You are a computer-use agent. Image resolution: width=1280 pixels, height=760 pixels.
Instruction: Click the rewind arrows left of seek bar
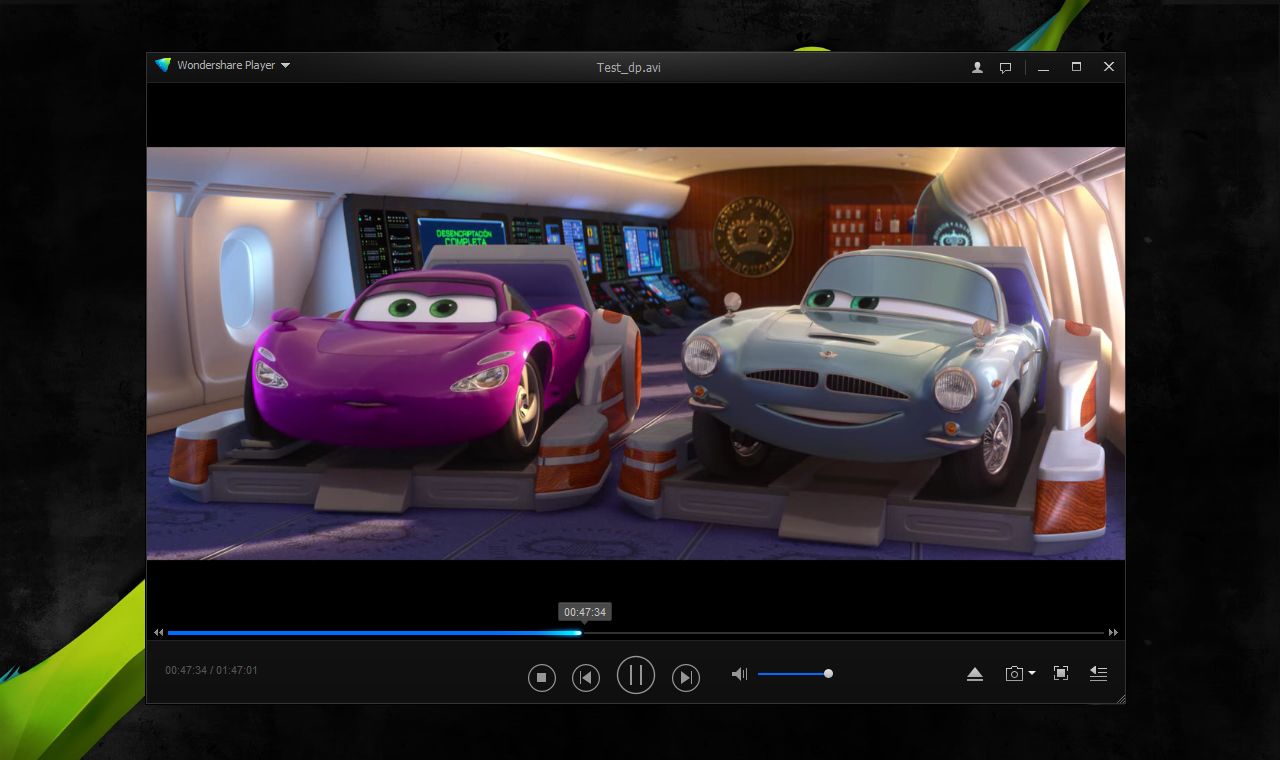point(159,633)
